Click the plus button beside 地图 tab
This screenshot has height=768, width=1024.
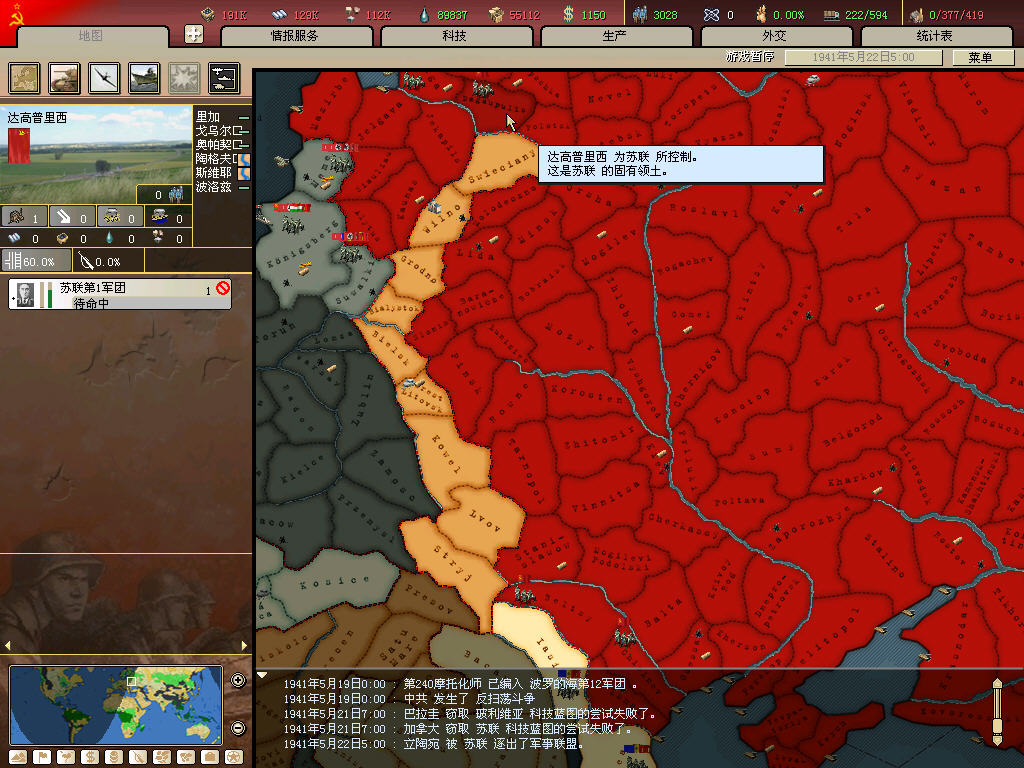tap(194, 34)
